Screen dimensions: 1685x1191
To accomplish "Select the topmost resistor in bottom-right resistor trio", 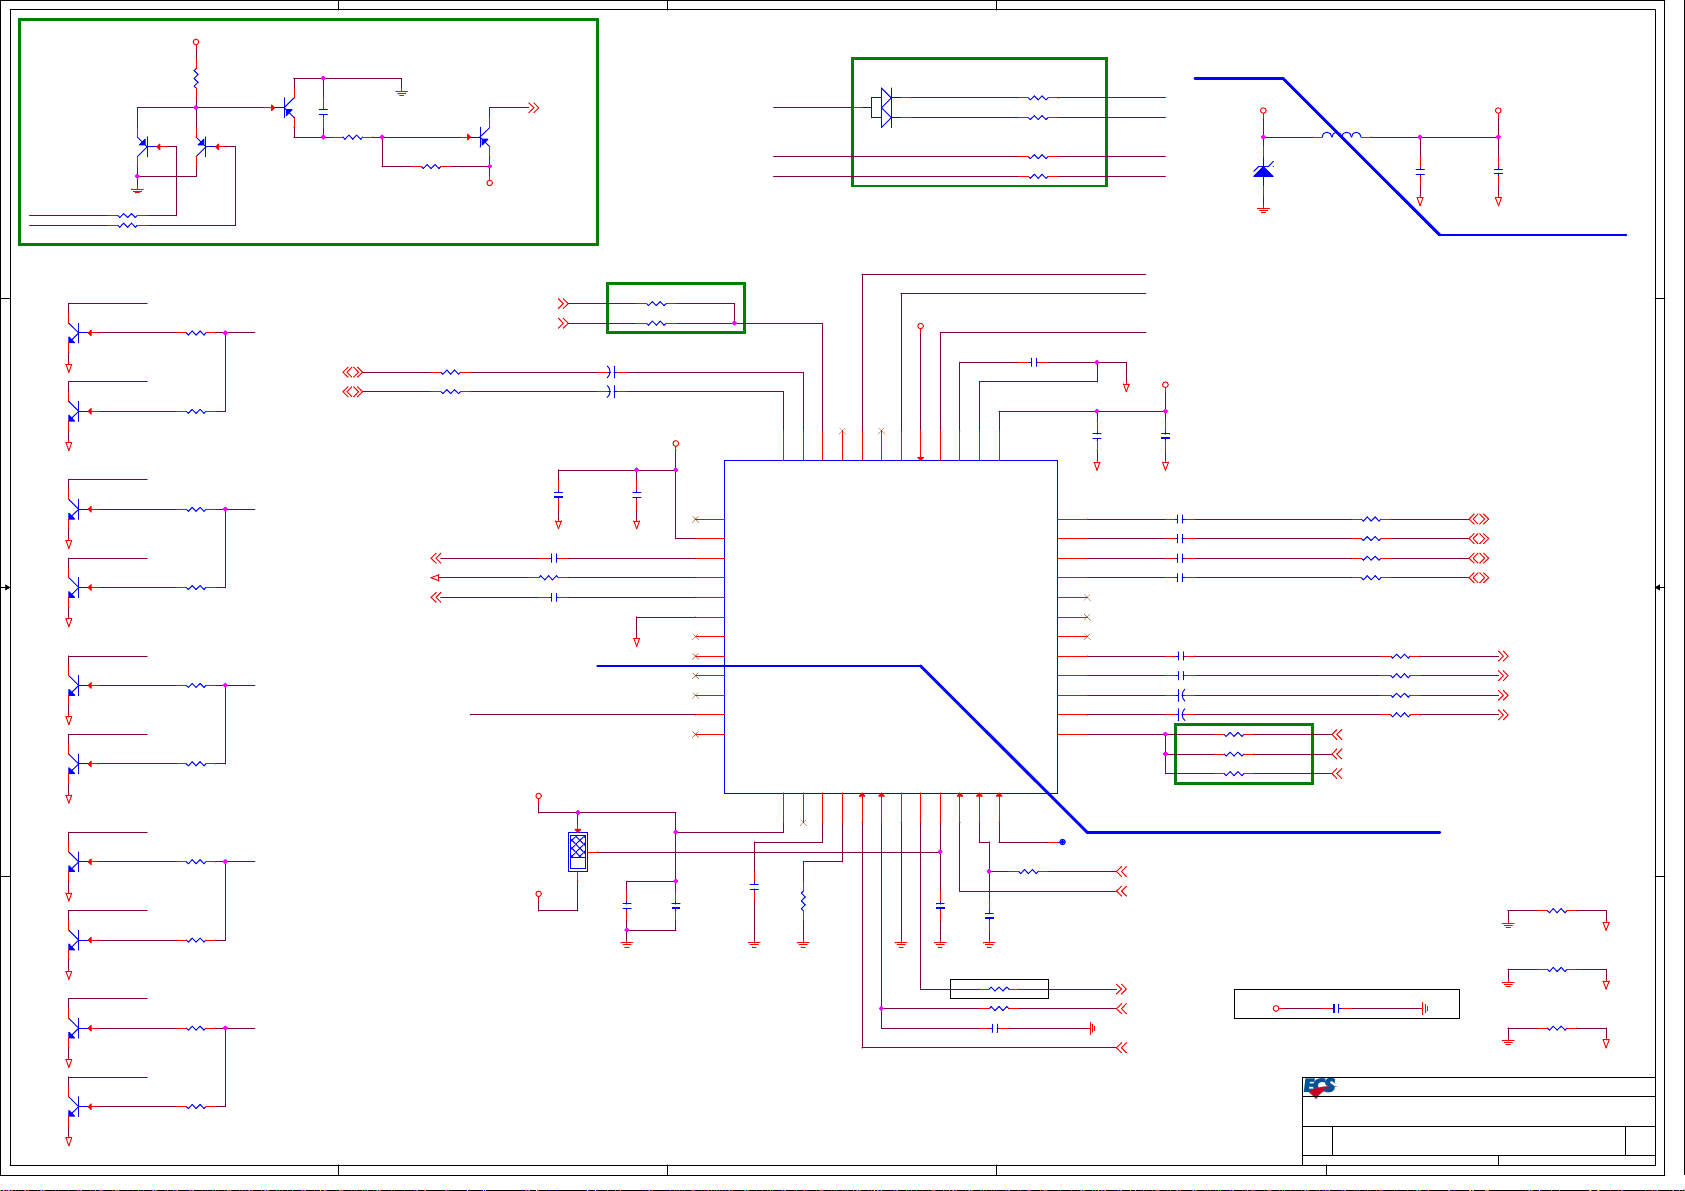I will pyautogui.click(x=1557, y=911).
